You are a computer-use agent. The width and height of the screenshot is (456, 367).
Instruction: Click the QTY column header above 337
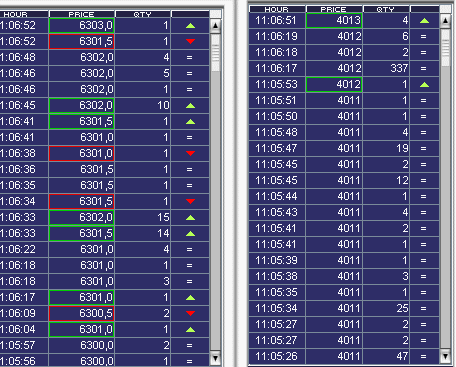pos(386,9)
